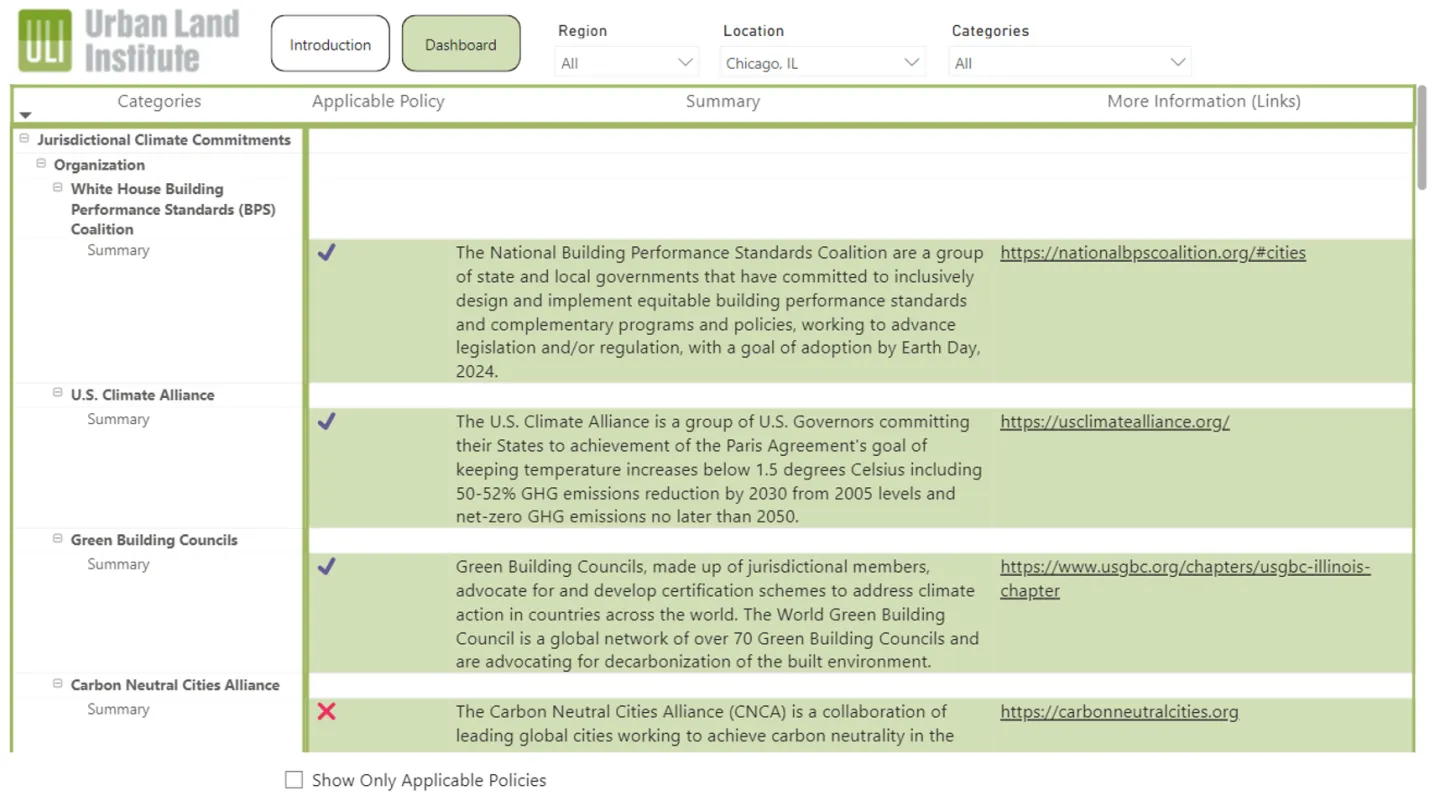Switch to the Introduction page
Screen dimensions: 1440x796
tap(330, 44)
